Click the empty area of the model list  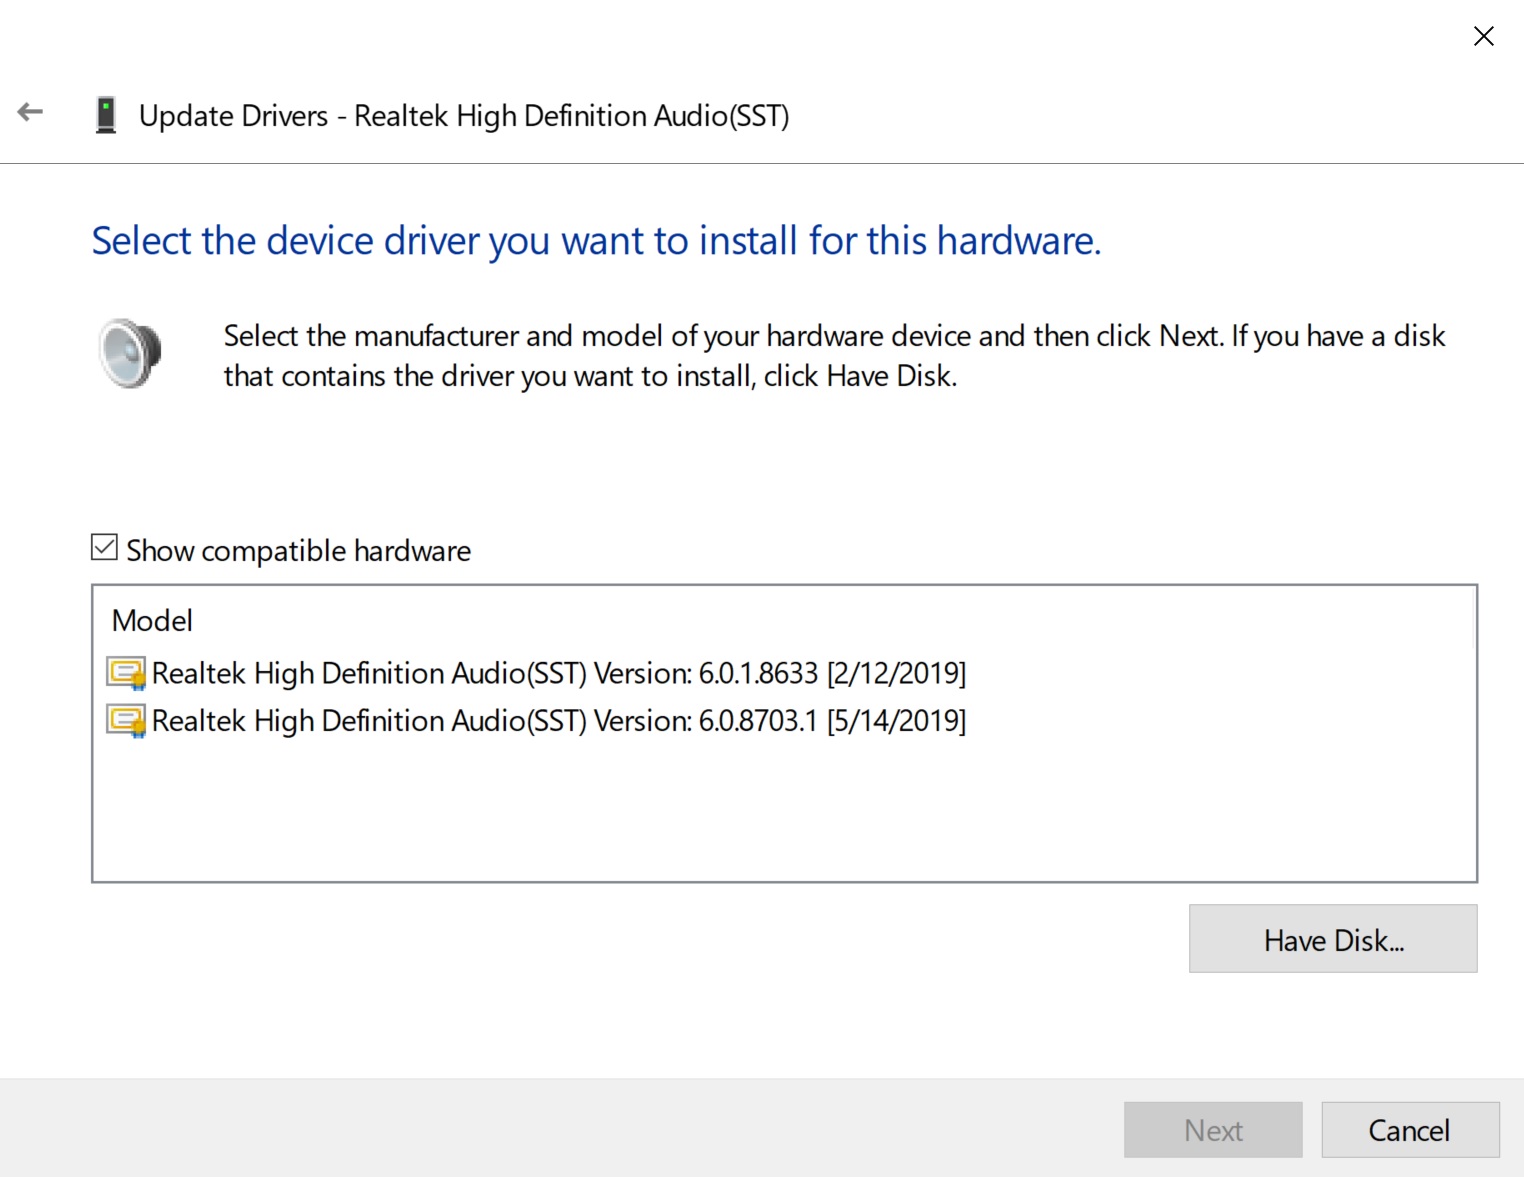point(784,810)
